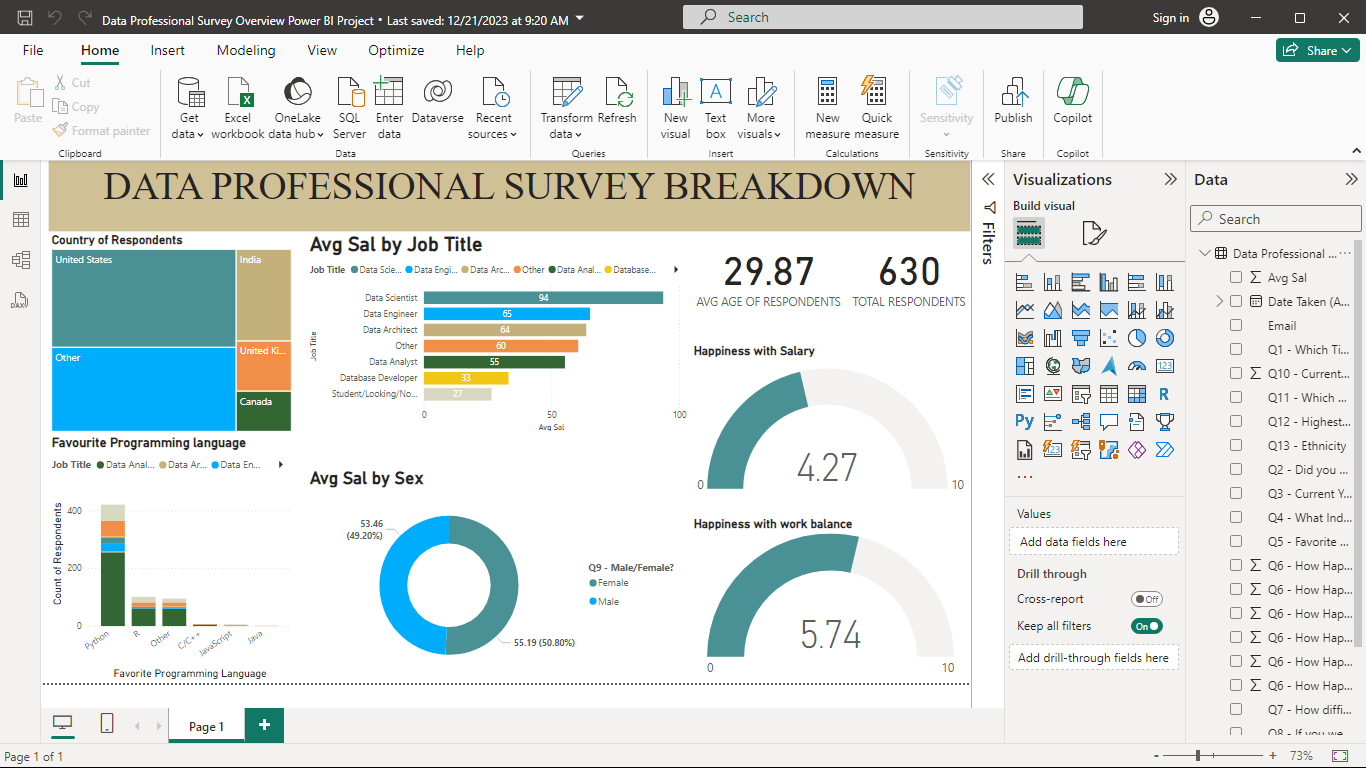Screen dimensions: 1366x768
Task: Turn off the Keep all filters toggle
Action: [x=1147, y=626]
